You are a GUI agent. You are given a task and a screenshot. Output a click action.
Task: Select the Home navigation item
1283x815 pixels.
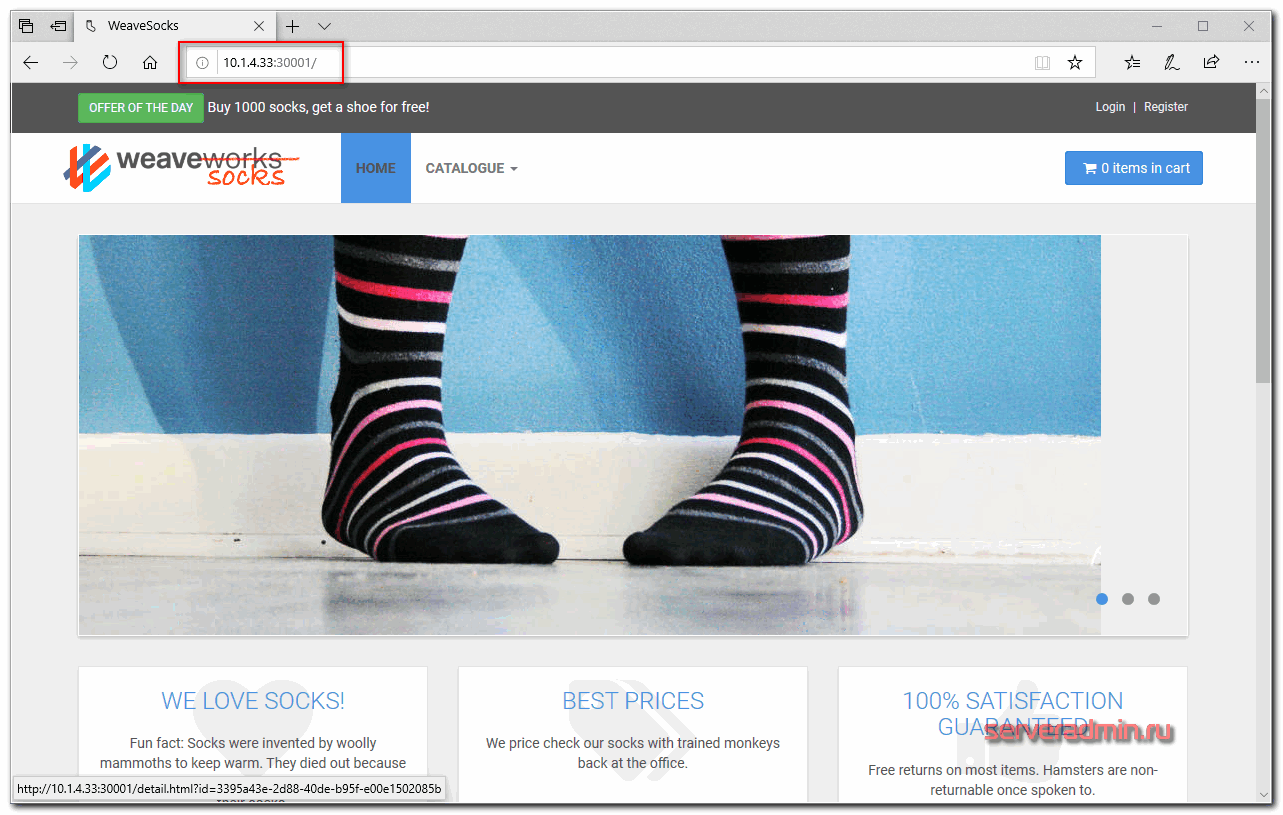click(x=376, y=168)
